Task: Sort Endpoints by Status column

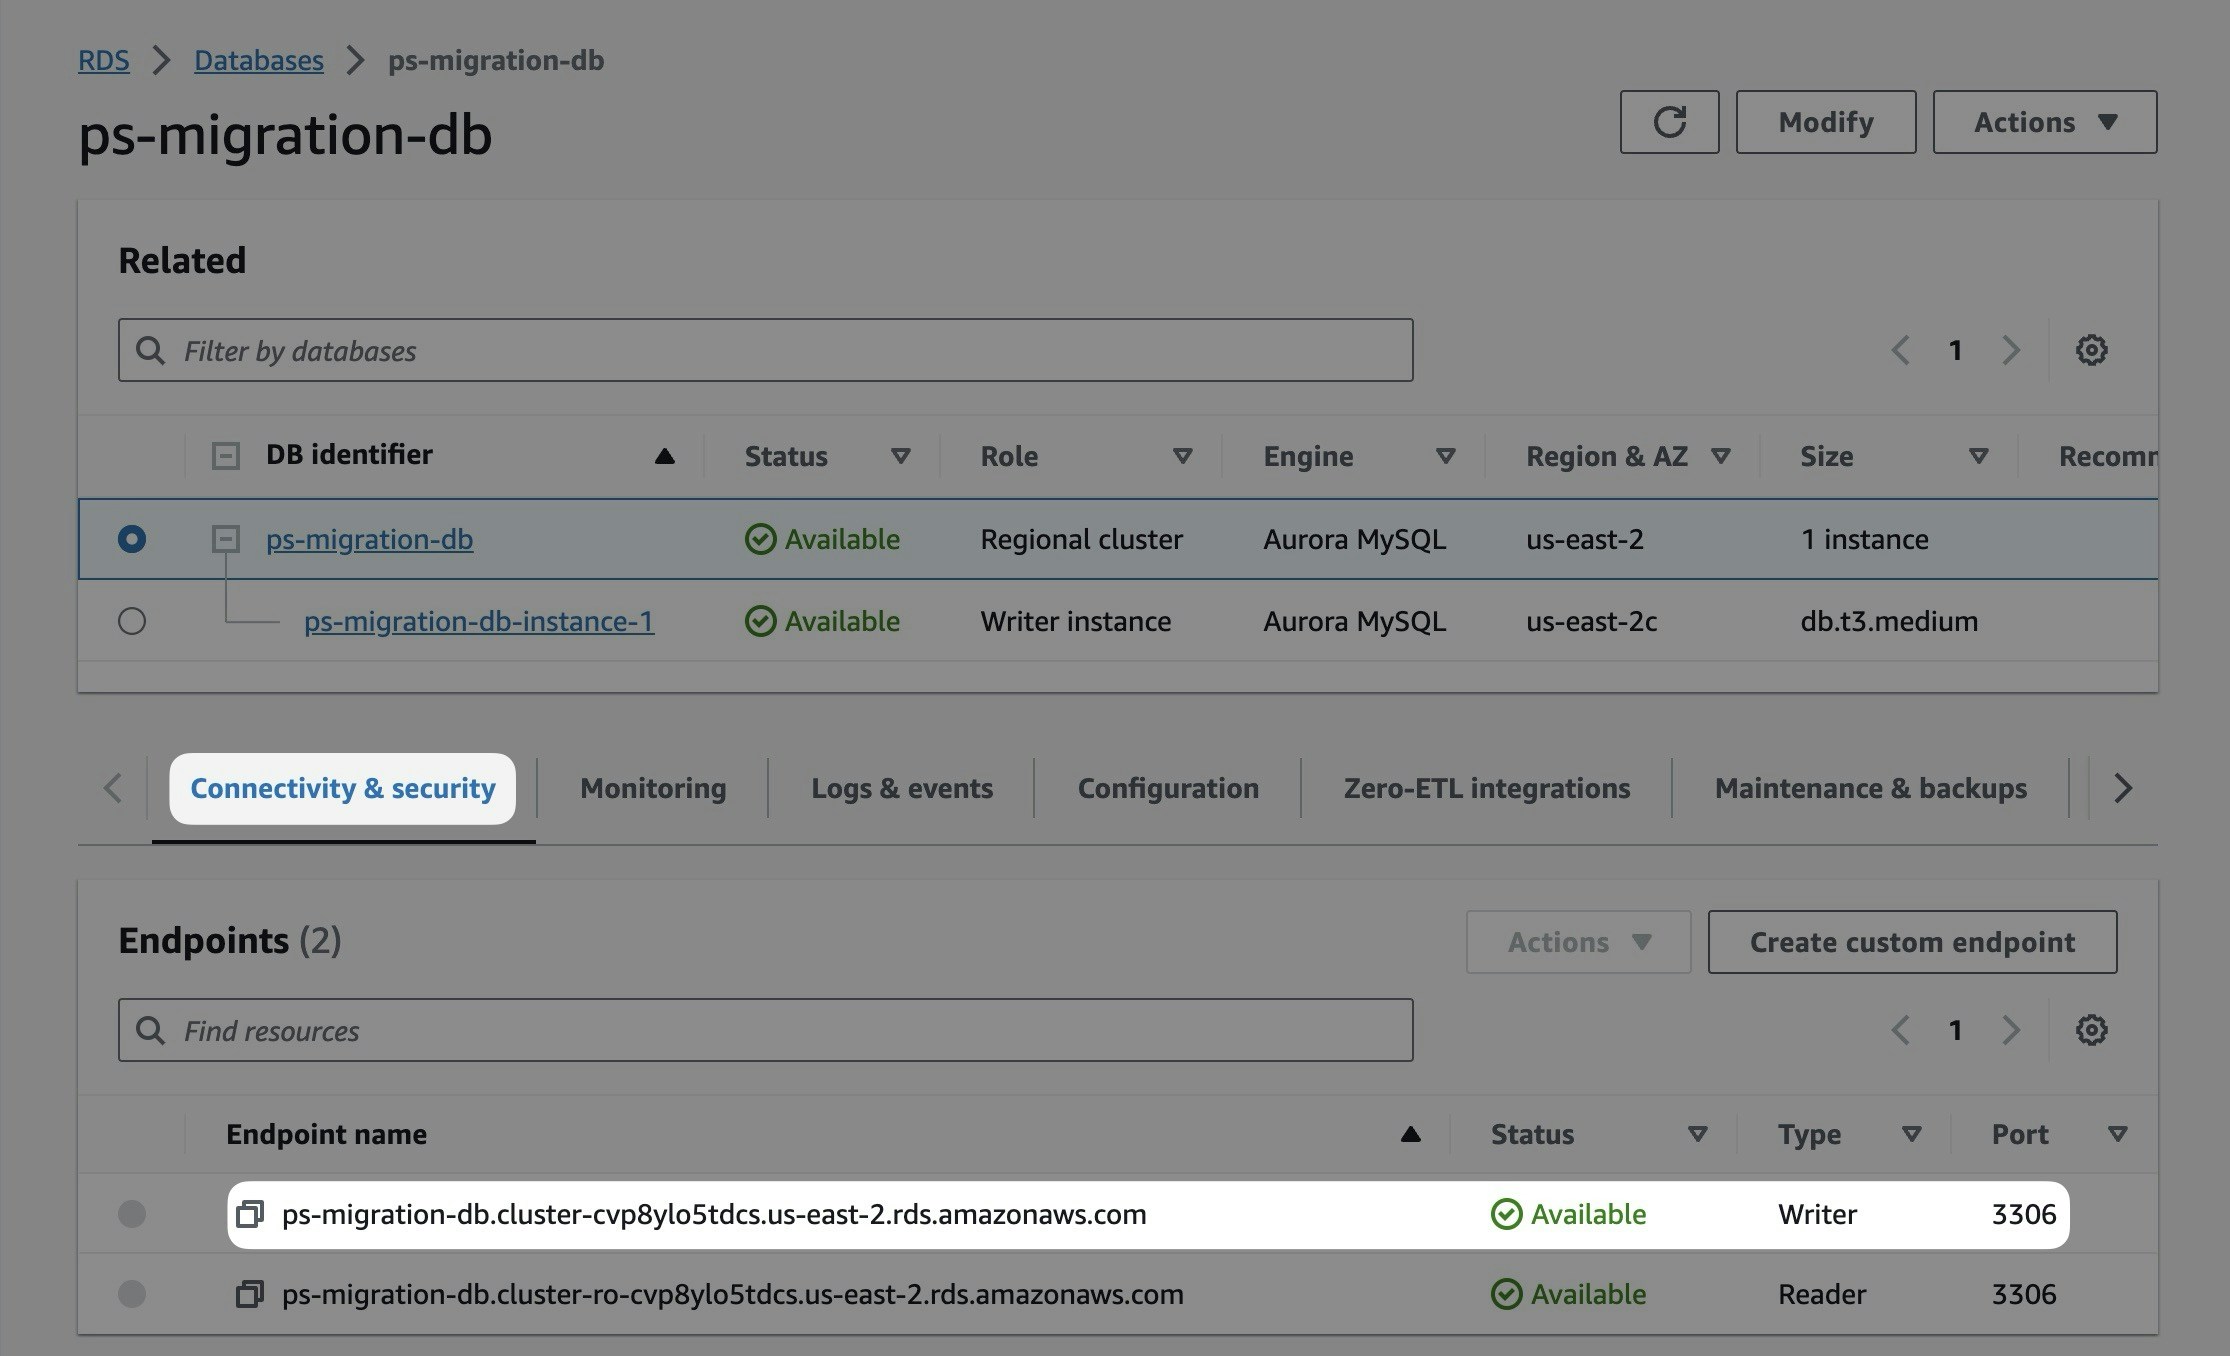Action: tap(1697, 1134)
